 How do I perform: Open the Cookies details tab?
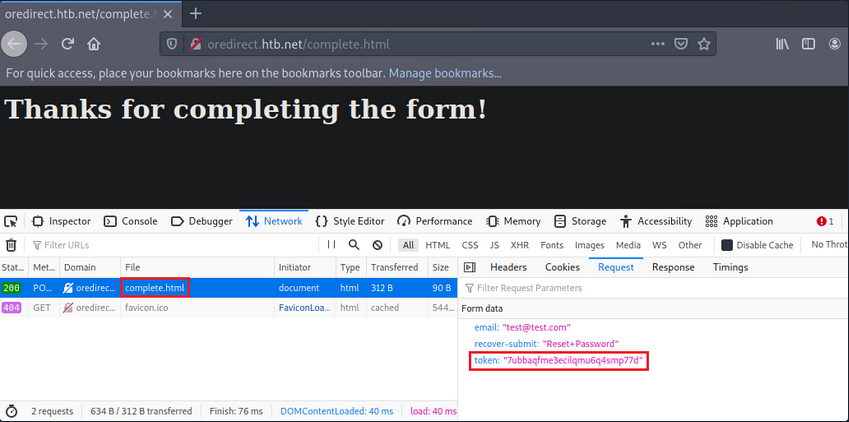point(563,268)
